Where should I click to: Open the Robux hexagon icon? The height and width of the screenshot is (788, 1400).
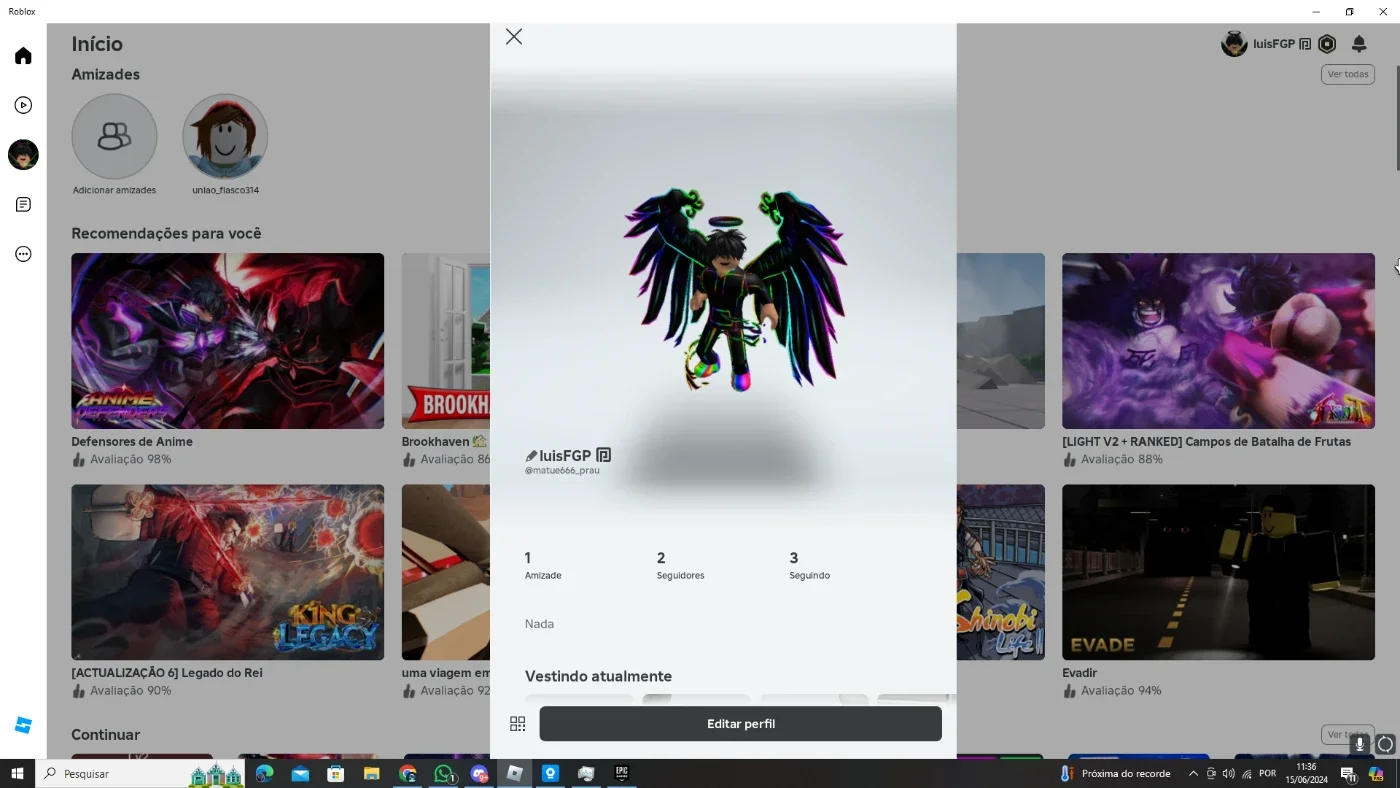coord(1327,44)
